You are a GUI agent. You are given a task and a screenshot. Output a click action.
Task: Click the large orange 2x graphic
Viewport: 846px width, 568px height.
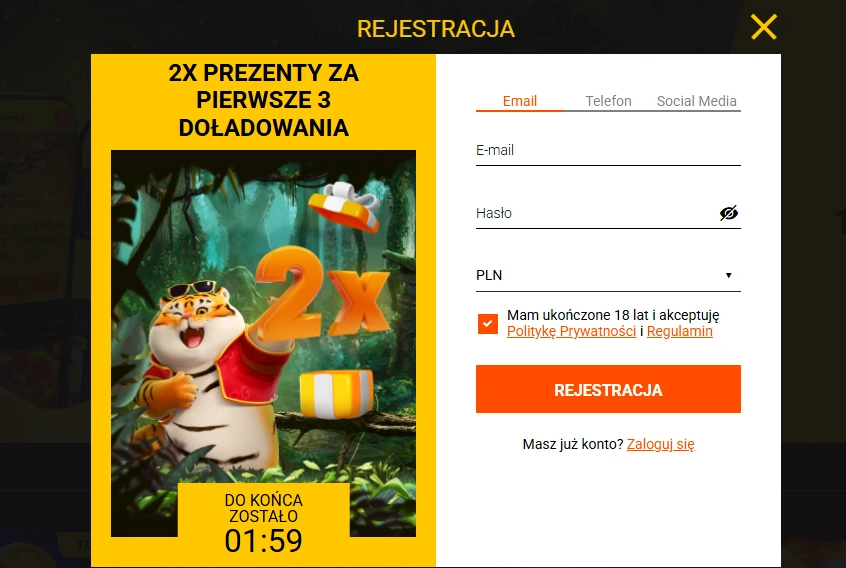(x=321, y=294)
